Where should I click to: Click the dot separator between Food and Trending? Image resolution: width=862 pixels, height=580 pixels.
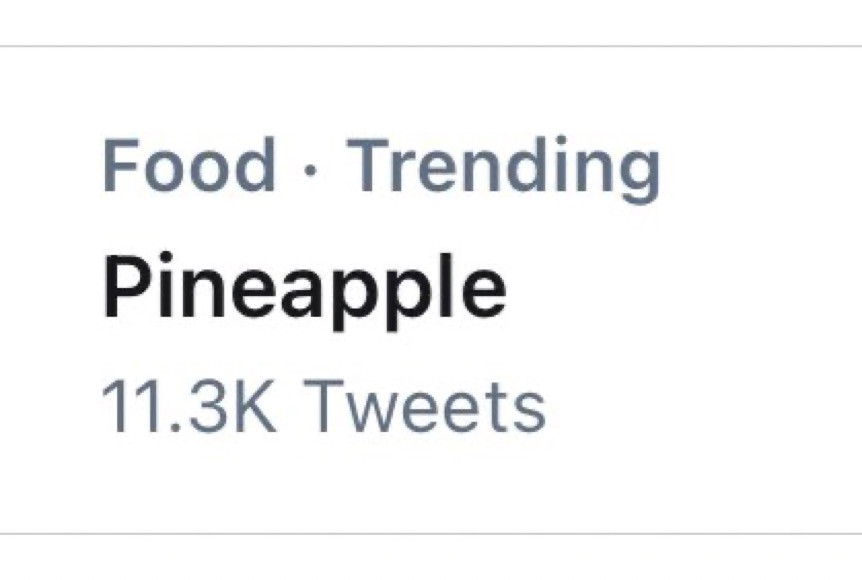point(311,168)
